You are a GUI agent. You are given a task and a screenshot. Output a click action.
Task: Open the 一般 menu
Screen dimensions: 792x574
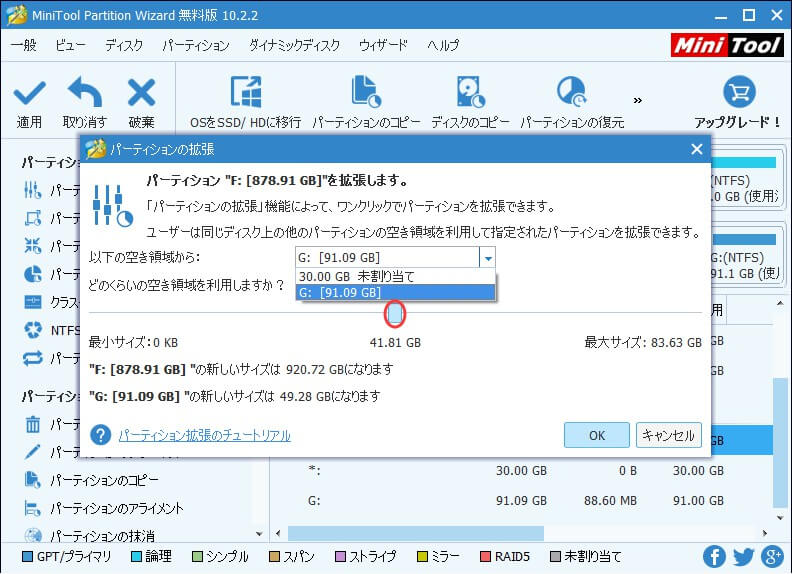24,45
